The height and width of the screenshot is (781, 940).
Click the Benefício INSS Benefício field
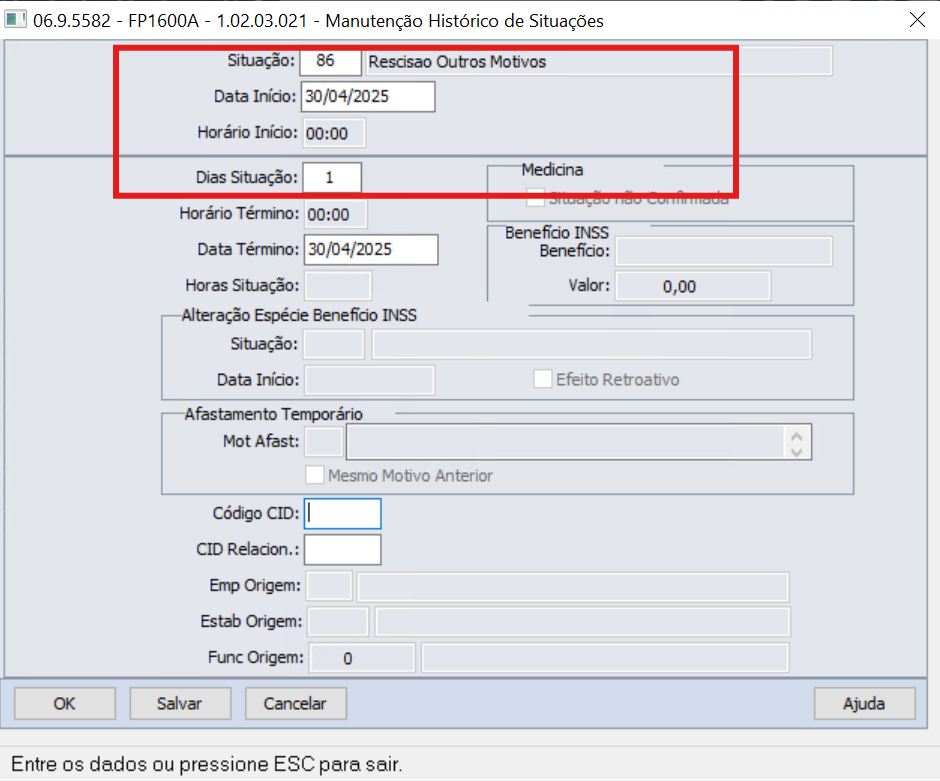724,251
